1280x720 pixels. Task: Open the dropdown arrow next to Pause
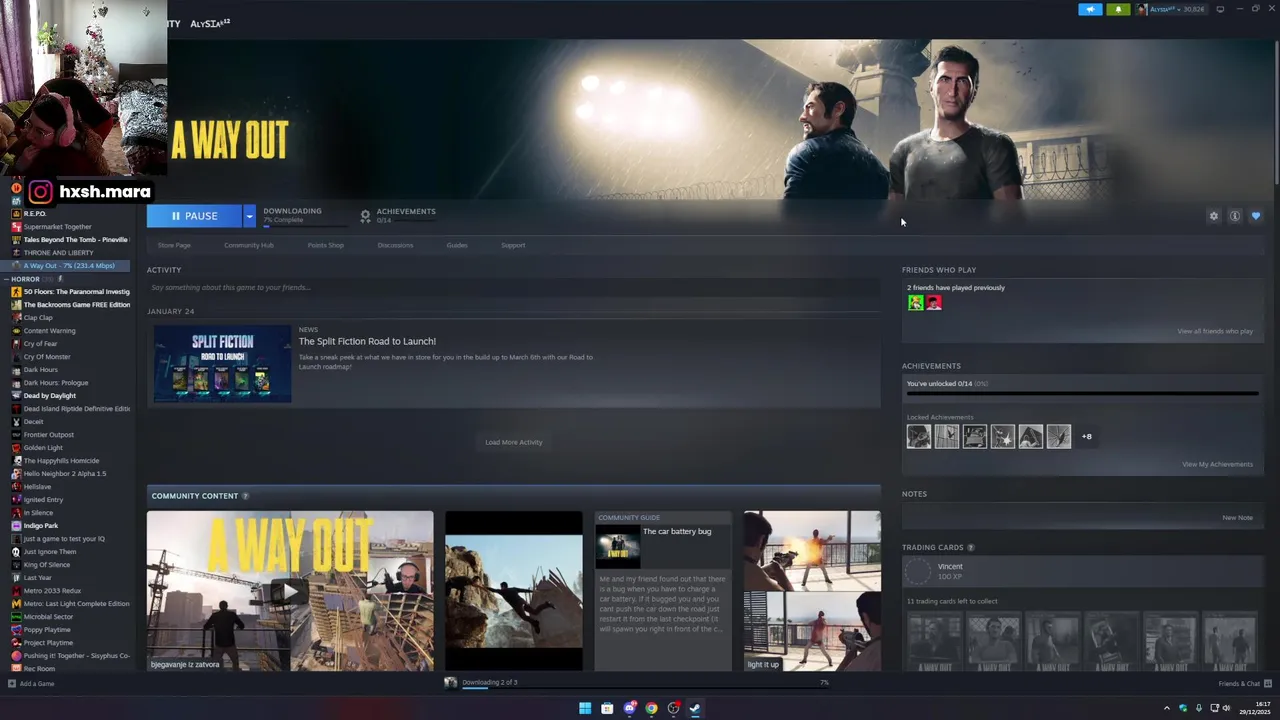coord(249,216)
